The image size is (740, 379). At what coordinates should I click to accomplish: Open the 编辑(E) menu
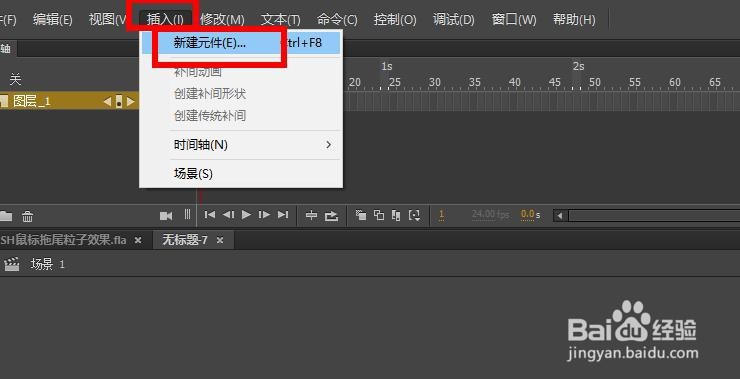point(52,20)
